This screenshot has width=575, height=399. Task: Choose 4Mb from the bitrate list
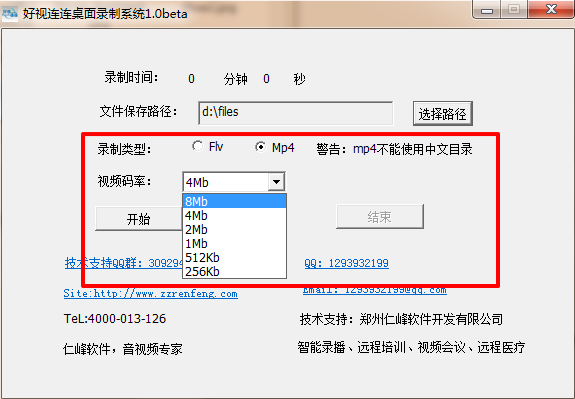click(x=234, y=216)
